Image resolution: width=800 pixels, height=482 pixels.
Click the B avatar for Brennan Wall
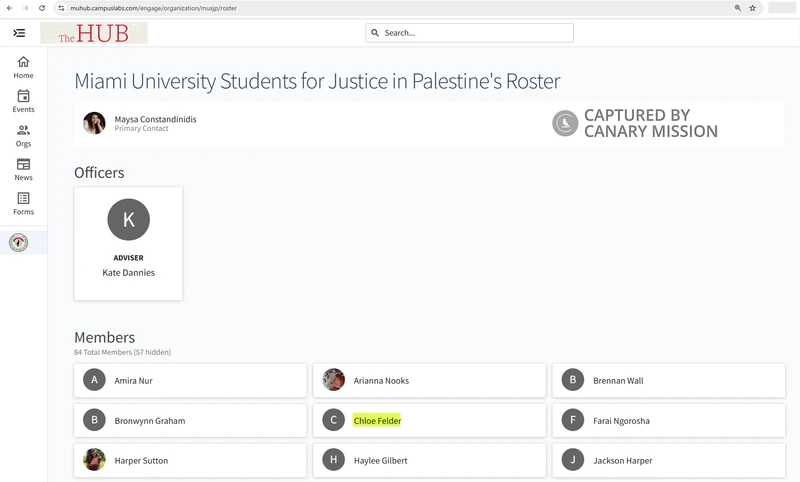coord(573,380)
